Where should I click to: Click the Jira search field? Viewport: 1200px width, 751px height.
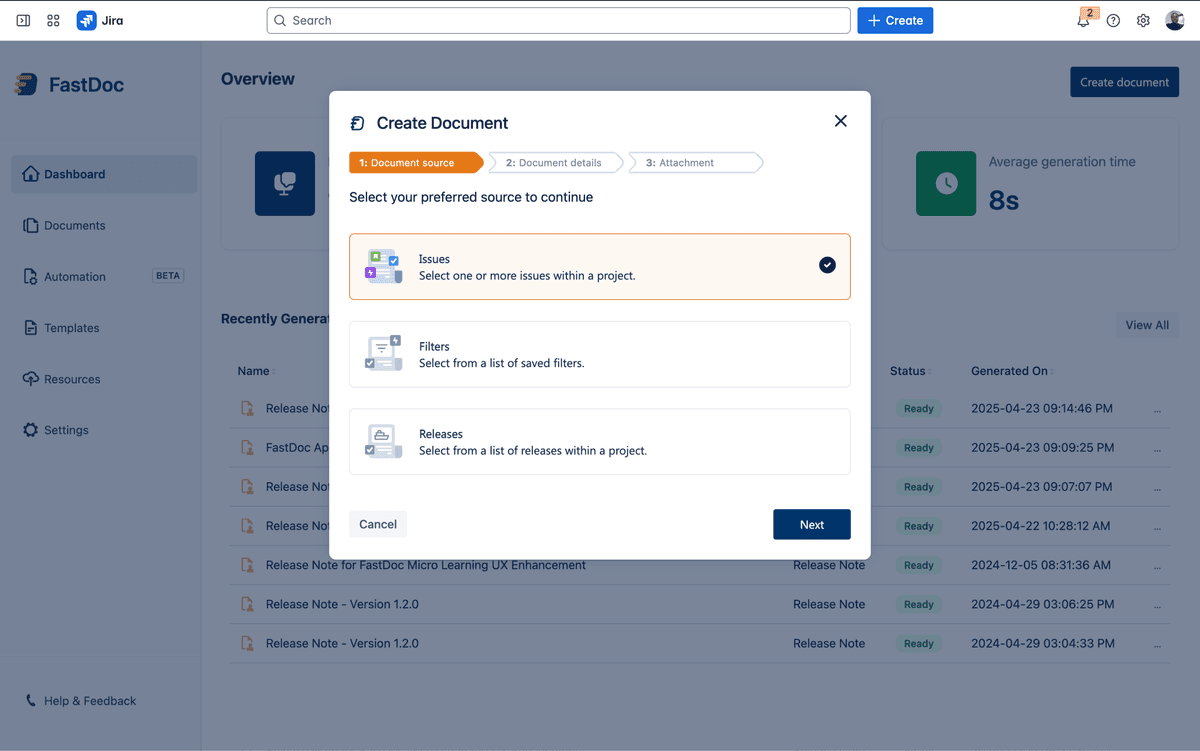(558, 21)
